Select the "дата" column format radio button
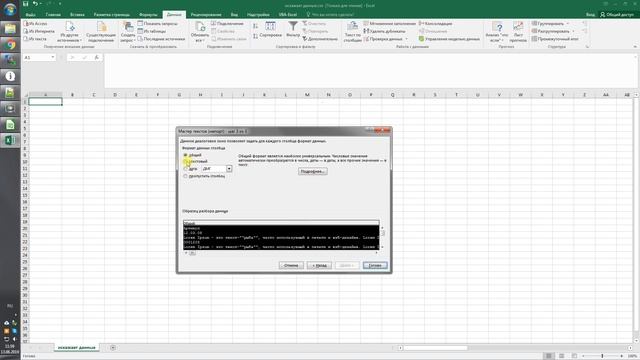The width and height of the screenshot is (640, 360). [x=185, y=169]
